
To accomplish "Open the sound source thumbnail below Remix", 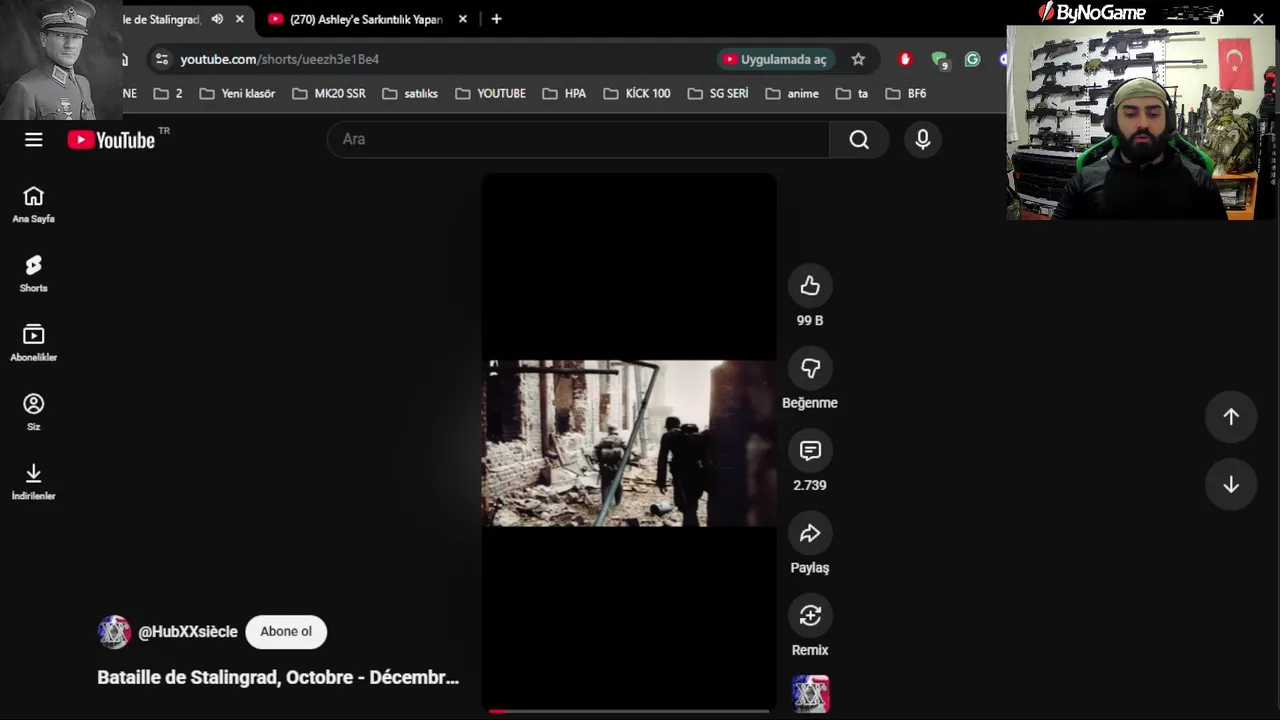I will (x=810, y=694).
